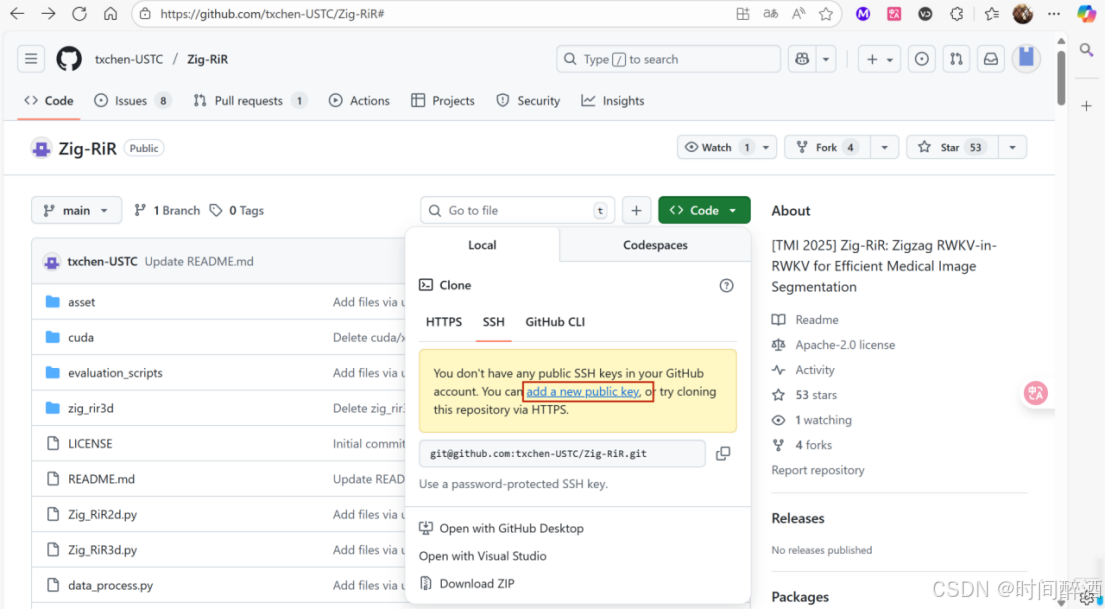The height and width of the screenshot is (609, 1106).
Task: Select the Local tab in Code panel
Action: click(x=482, y=245)
